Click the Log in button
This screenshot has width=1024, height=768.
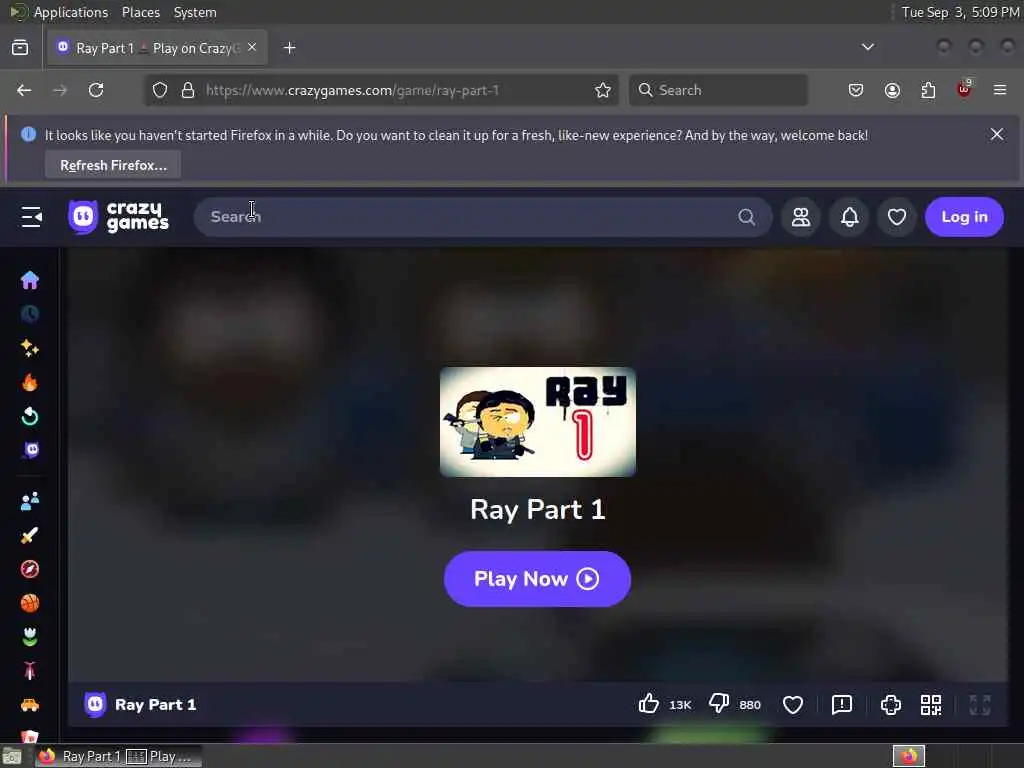965,217
